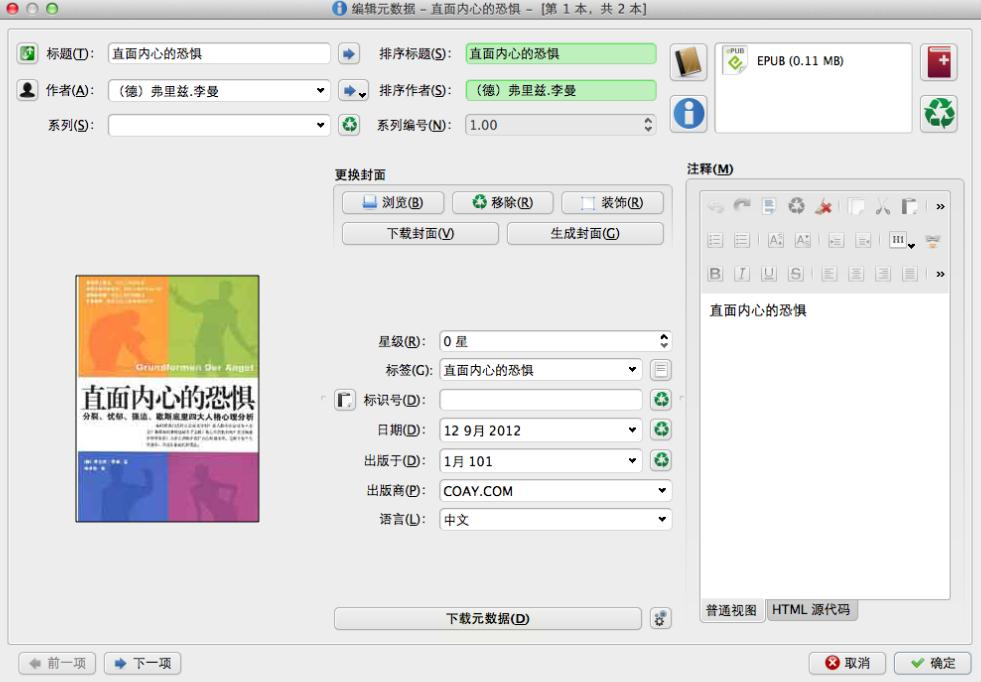This screenshot has width=981, height=682.
Task: Center align comments text
Action: click(856, 273)
